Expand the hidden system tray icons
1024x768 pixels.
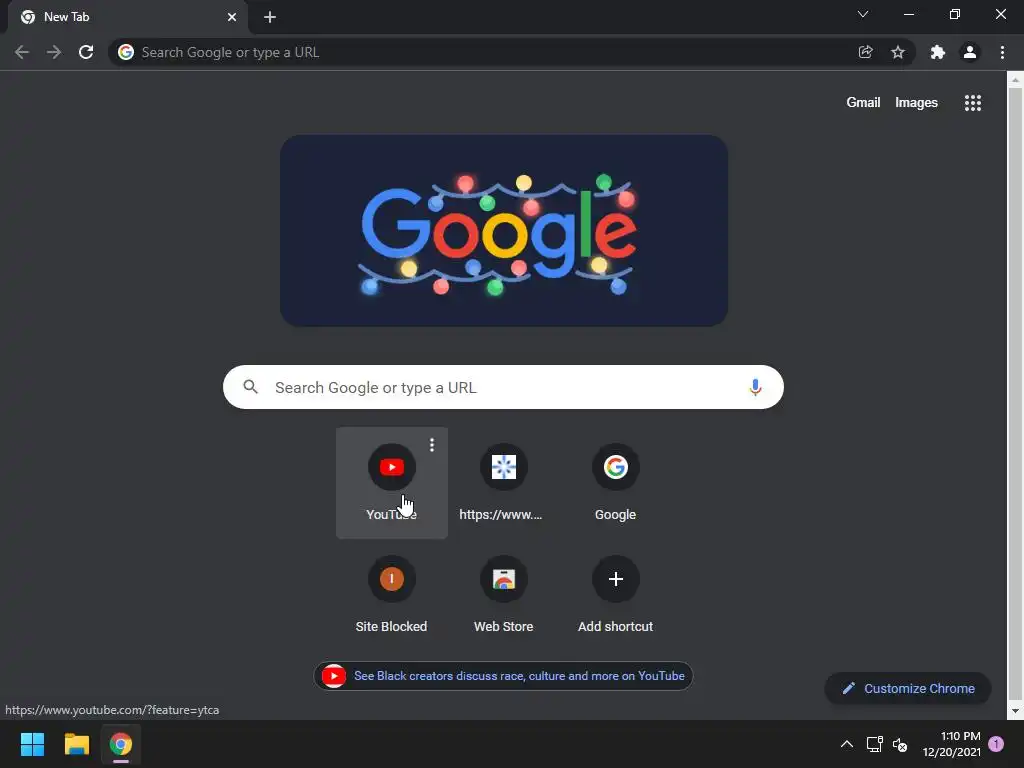click(x=846, y=744)
